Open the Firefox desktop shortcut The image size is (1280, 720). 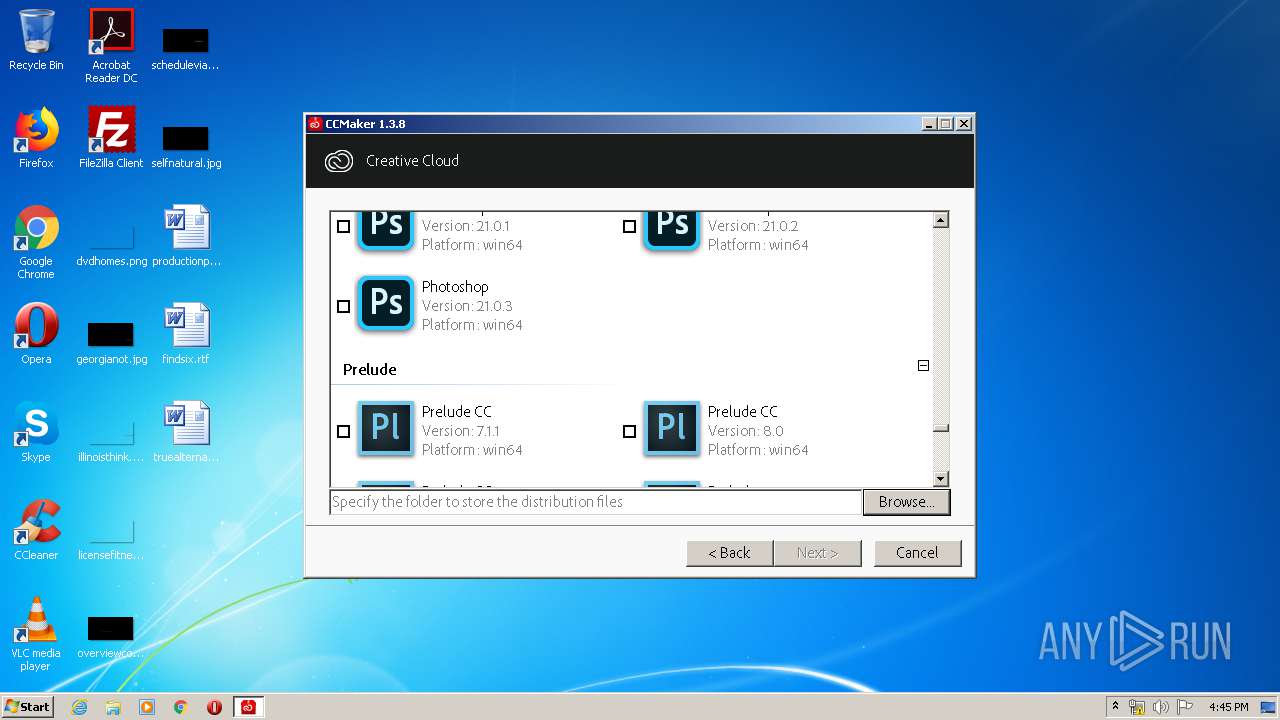pyautogui.click(x=36, y=138)
